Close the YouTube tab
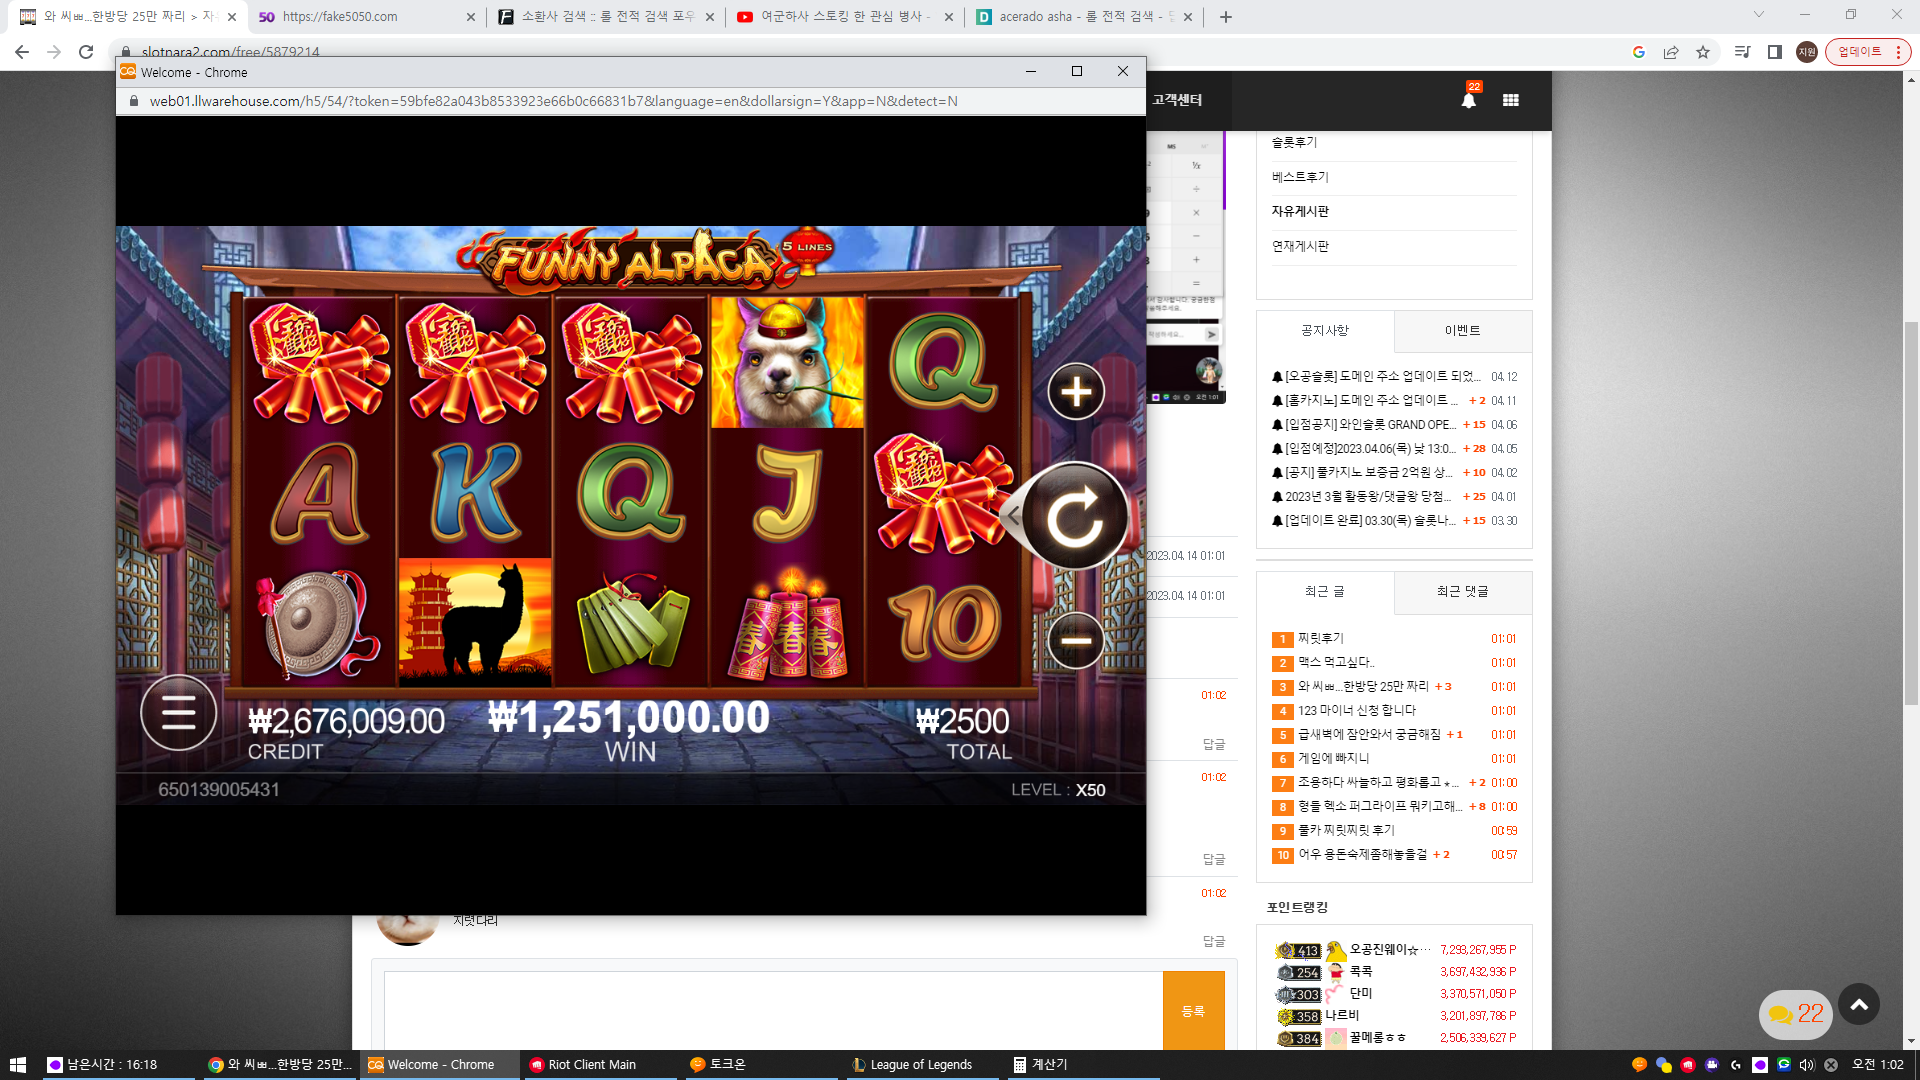1920x1080 pixels. pyautogui.click(x=949, y=17)
